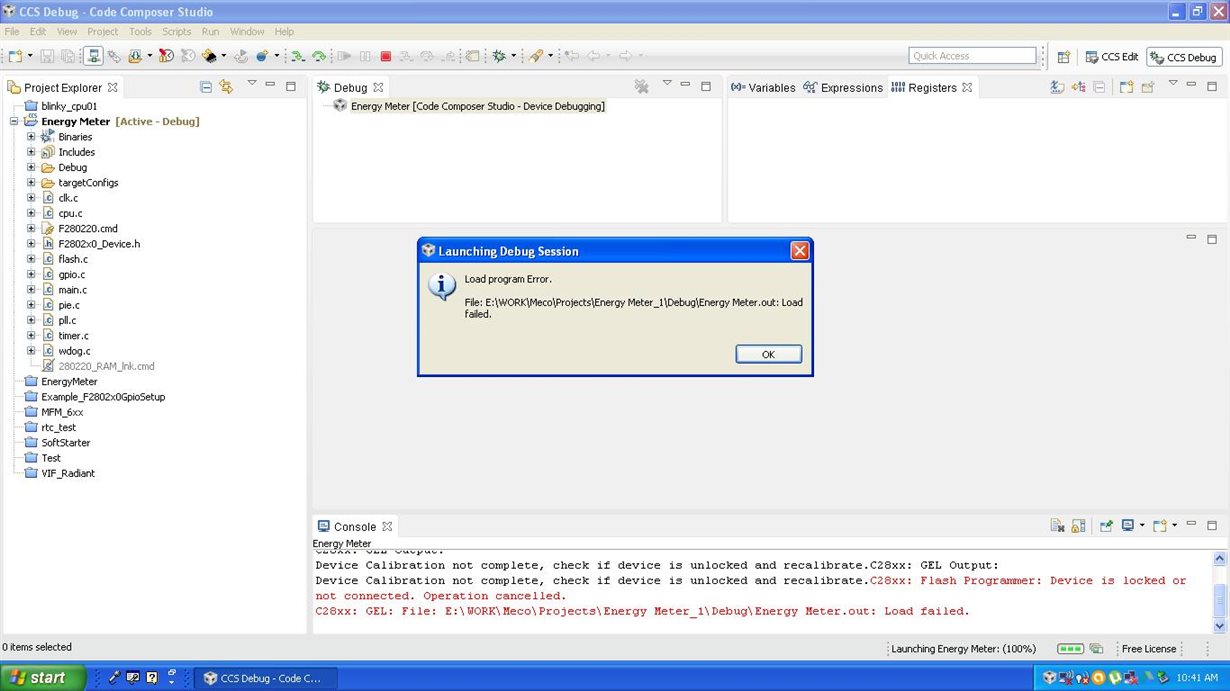Image resolution: width=1230 pixels, height=691 pixels.
Task: Click the Pin Console icon
Action: [x=1106, y=525]
